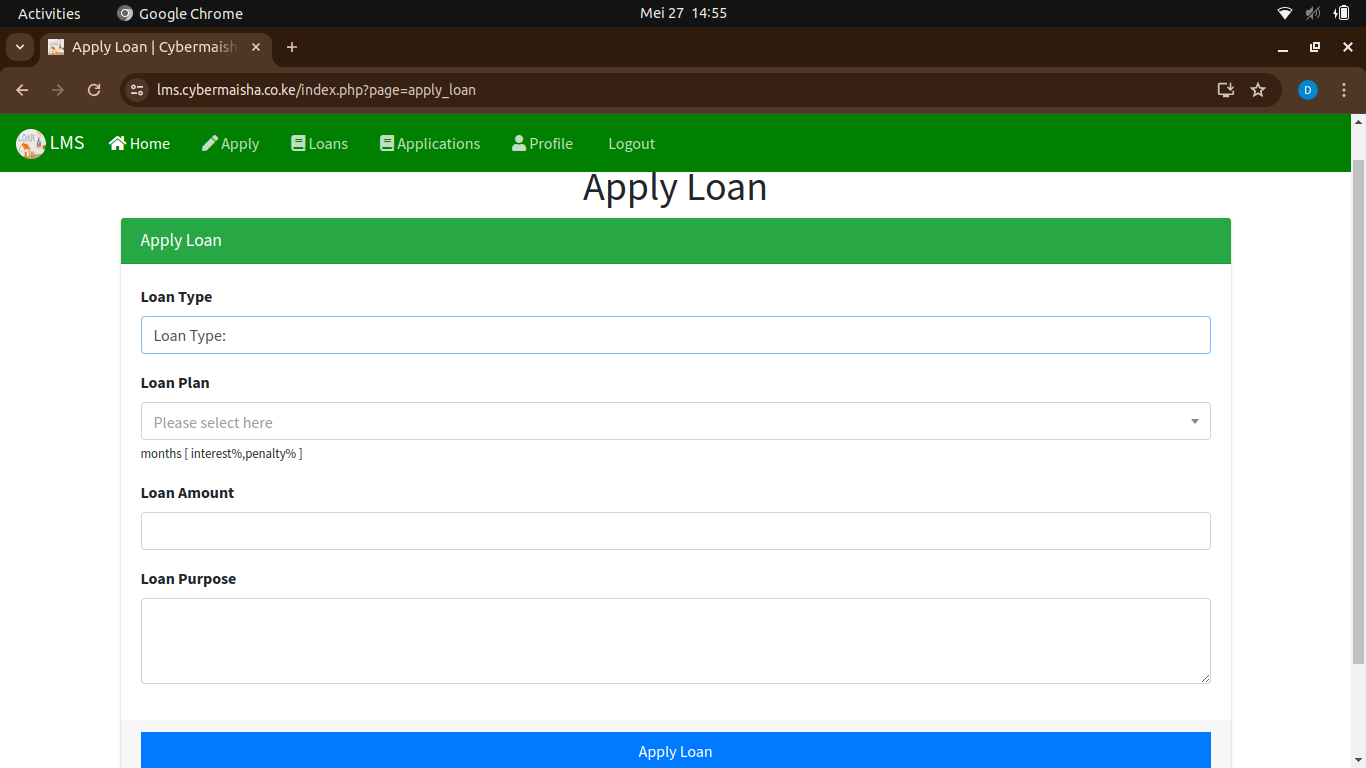The width and height of the screenshot is (1366, 768).
Task: Go back to the previous page
Action: [x=22, y=90]
